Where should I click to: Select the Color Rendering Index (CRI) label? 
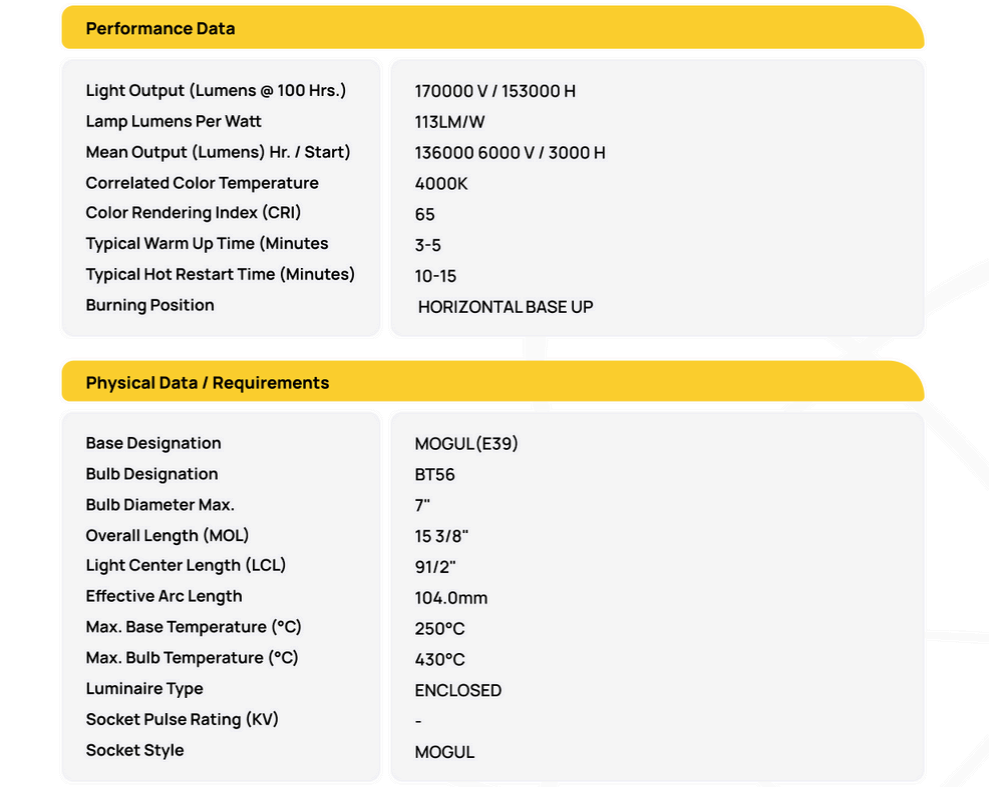[x=193, y=213]
